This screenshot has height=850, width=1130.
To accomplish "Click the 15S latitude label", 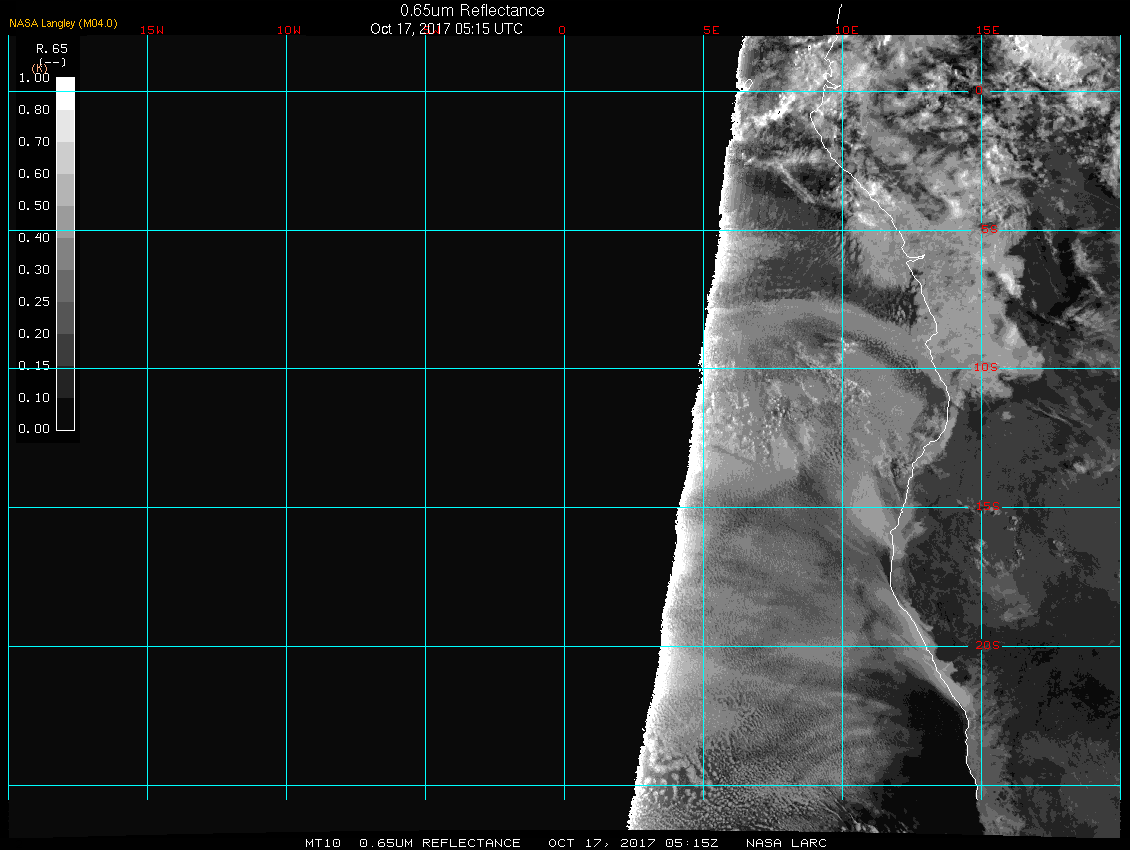I will coord(987,506).
